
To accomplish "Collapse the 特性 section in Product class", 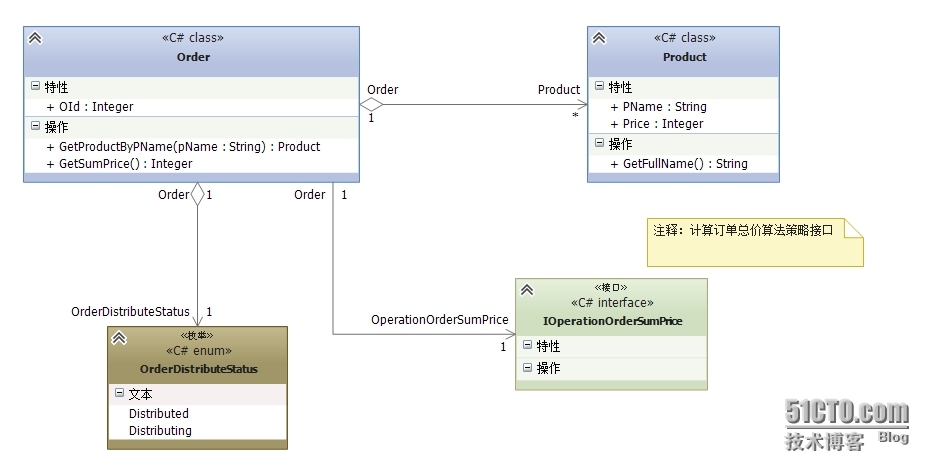I will [x=599, y=87].
